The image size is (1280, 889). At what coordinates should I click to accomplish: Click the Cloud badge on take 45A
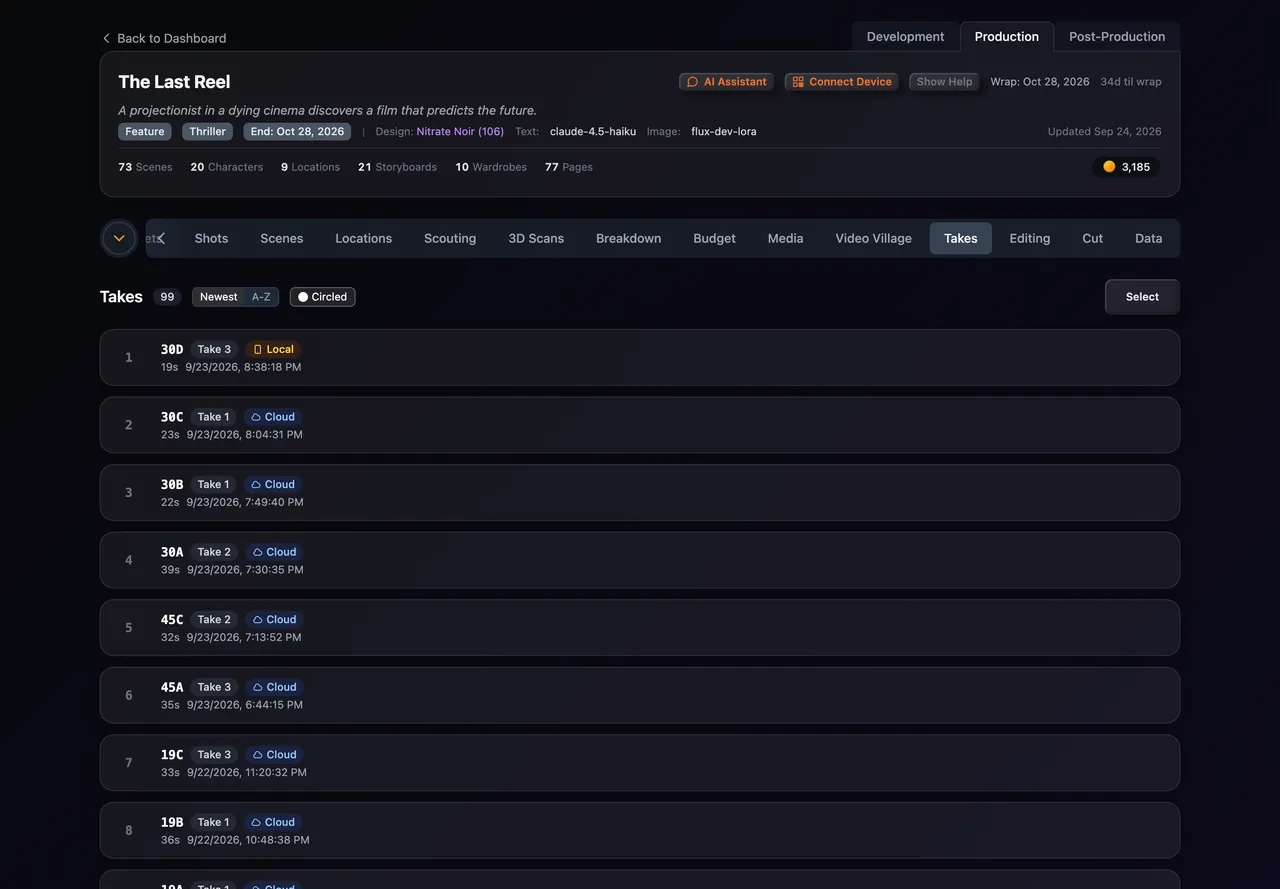click(x=274, y=687)
